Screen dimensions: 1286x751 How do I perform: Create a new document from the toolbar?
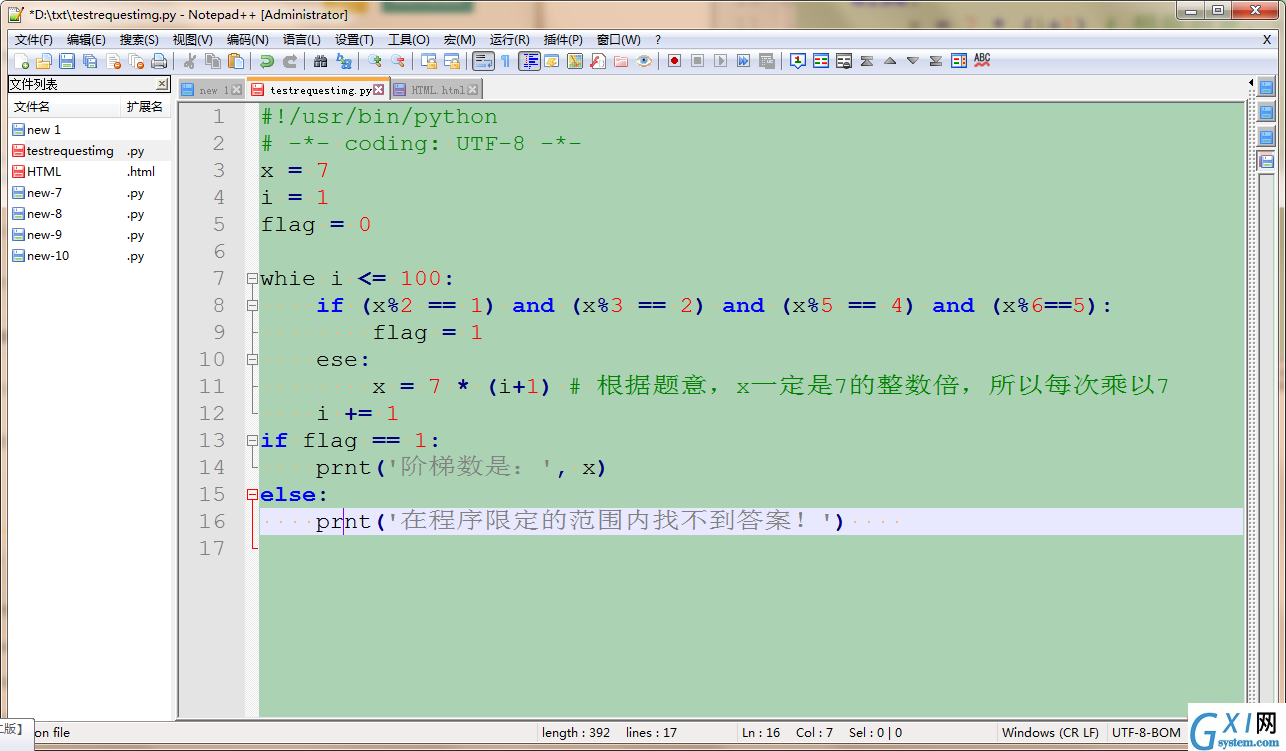20,61
